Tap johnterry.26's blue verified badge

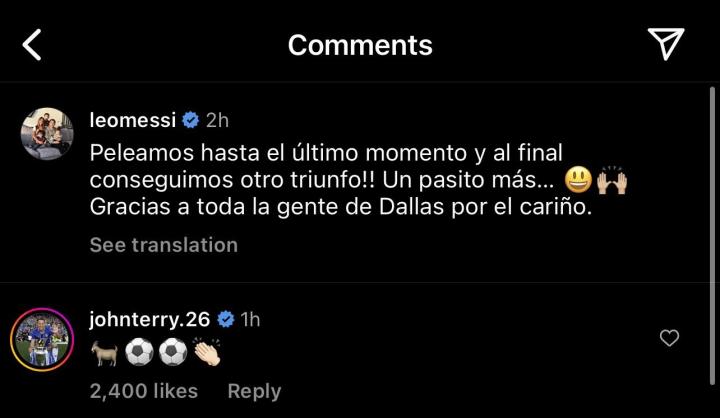click(226, 319)
